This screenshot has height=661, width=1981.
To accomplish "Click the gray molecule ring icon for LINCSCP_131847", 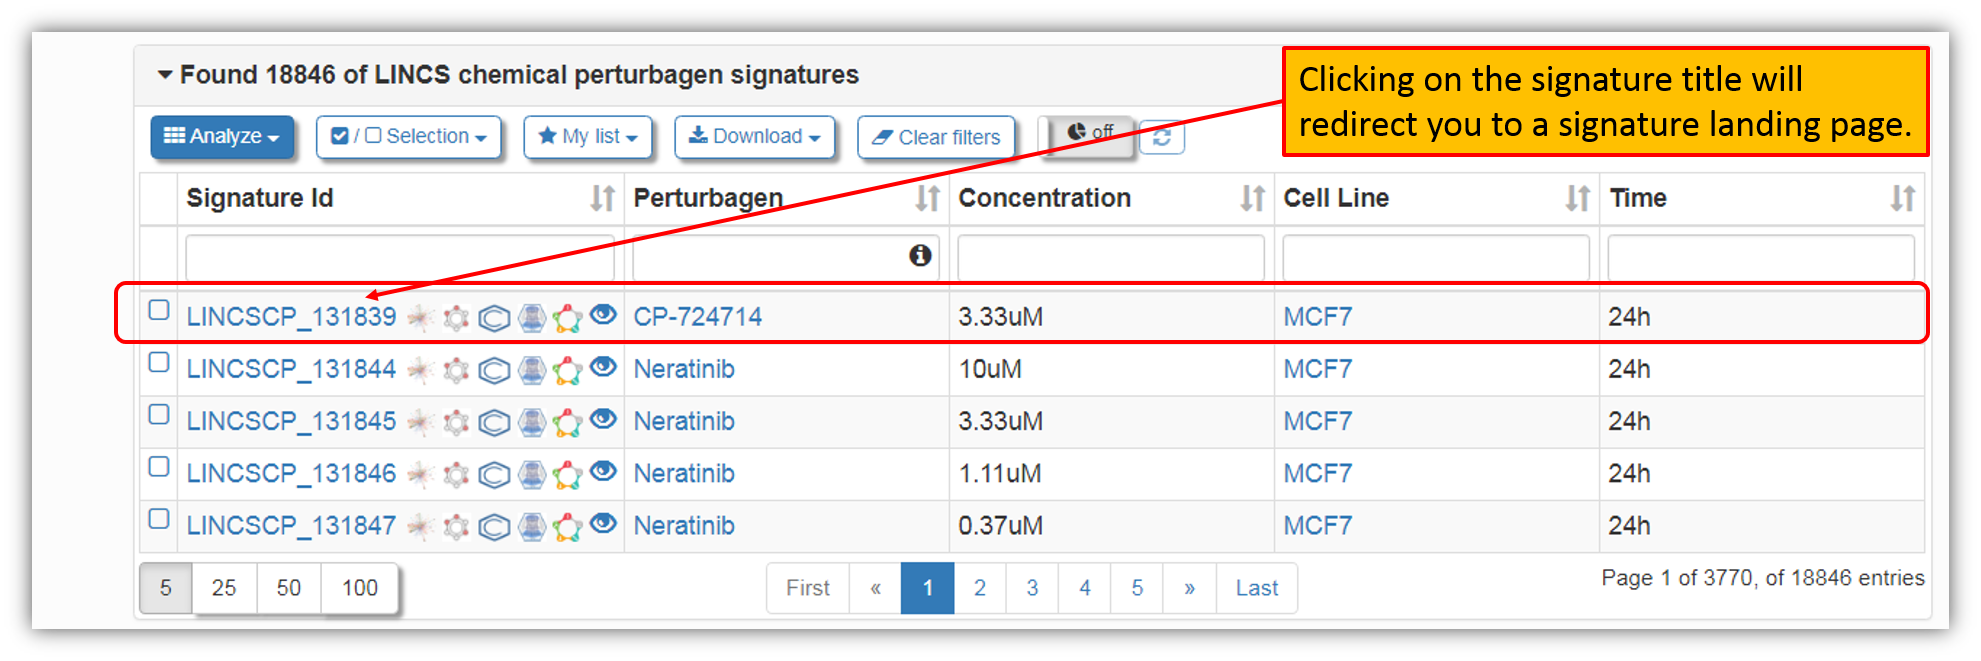I will pos(456,527).
